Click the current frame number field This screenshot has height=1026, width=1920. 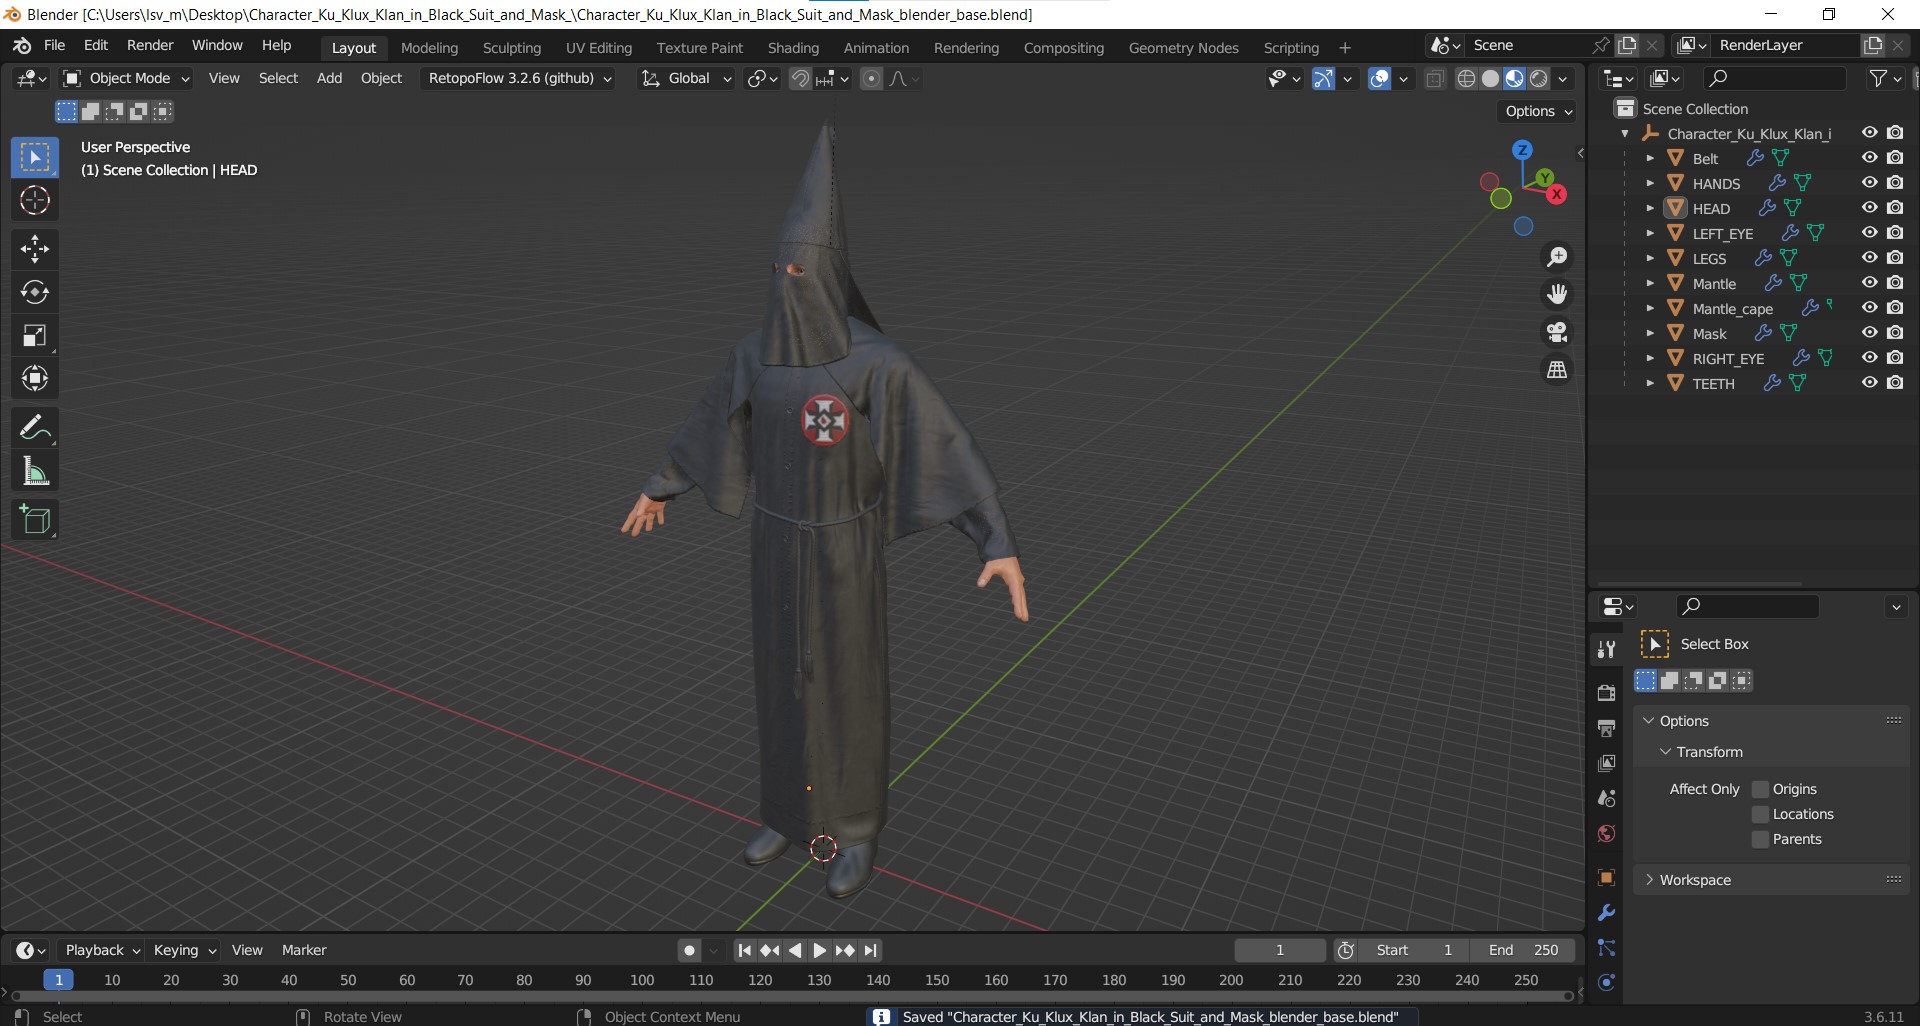1280,950
